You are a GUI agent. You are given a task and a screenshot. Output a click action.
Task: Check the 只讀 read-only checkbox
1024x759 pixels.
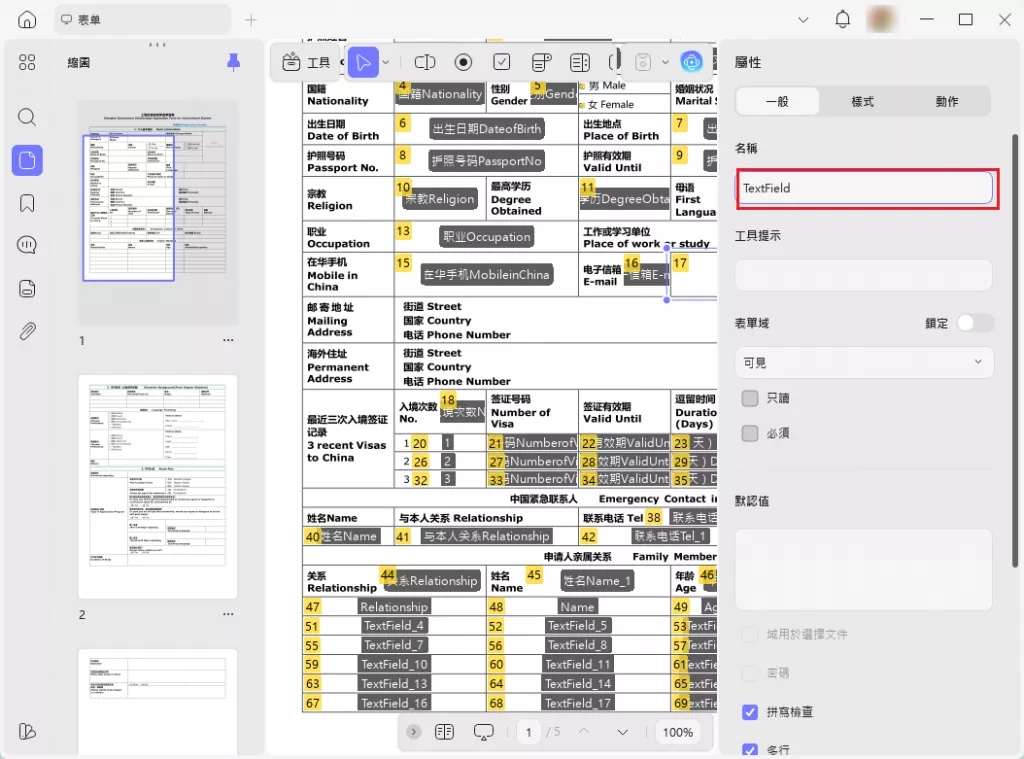coord(750,398)
